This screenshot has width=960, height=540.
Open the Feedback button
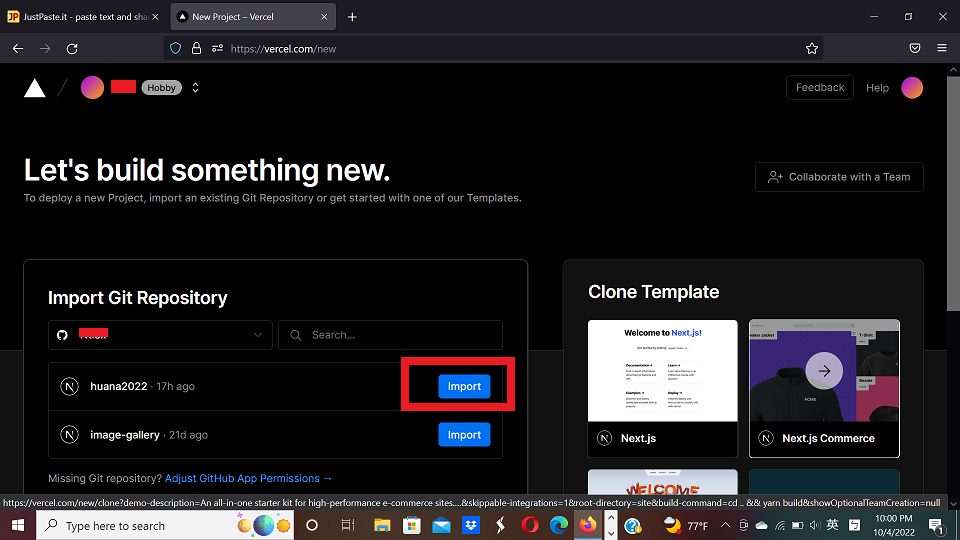tap(820, 88)
